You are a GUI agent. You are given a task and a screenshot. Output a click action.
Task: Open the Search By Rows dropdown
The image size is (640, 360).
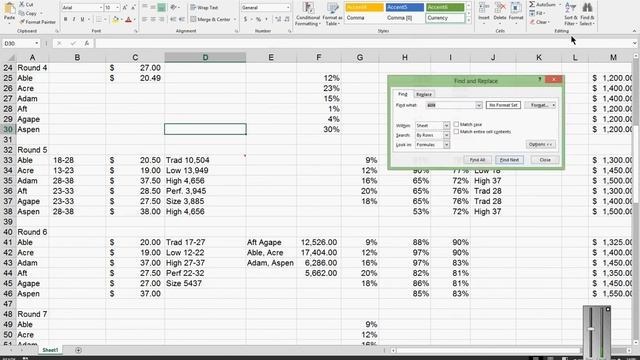point(446,135)
